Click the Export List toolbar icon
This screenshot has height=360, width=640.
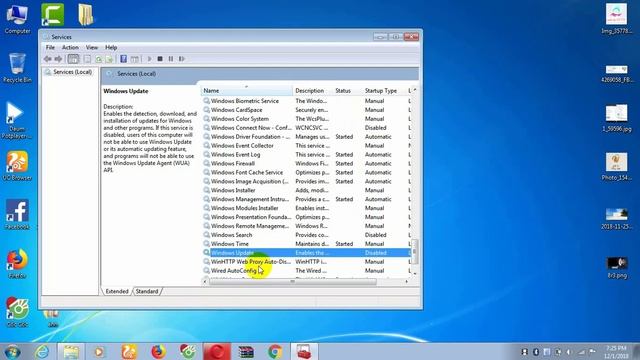pos(109,59)
